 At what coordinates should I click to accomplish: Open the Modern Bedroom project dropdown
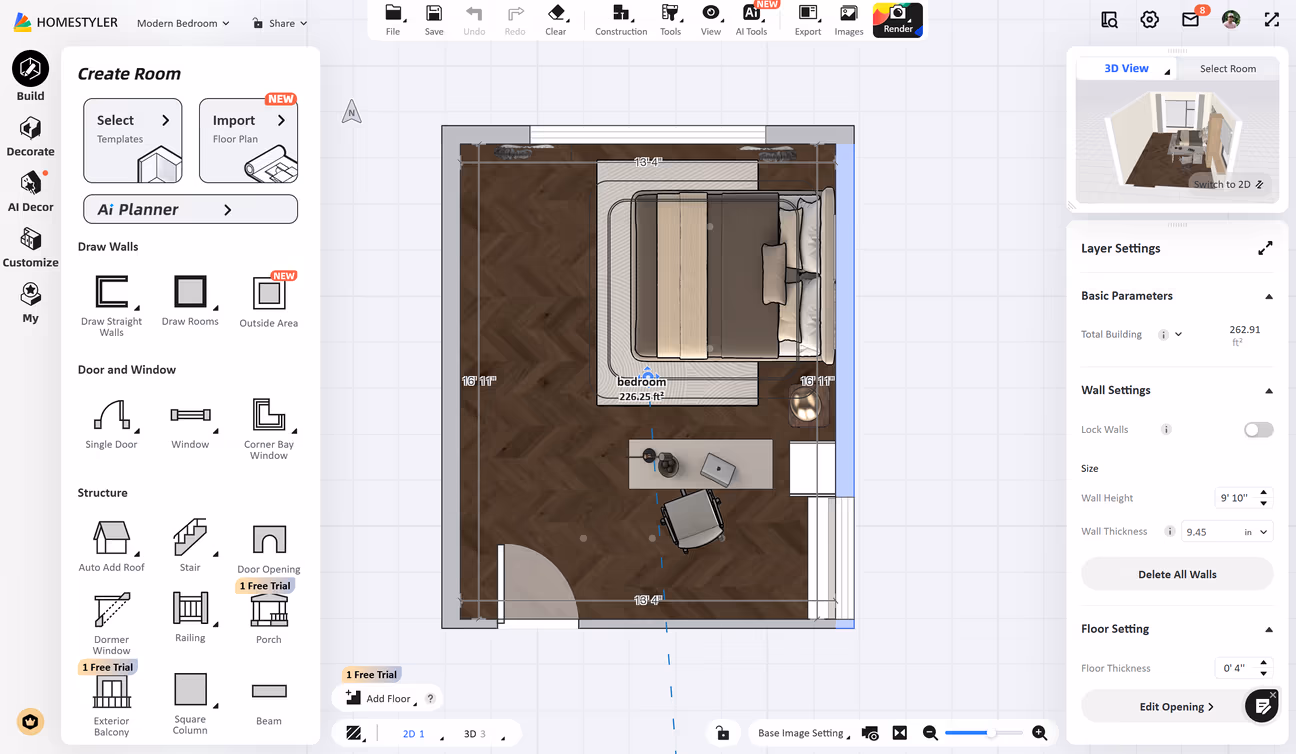point(183,23)
